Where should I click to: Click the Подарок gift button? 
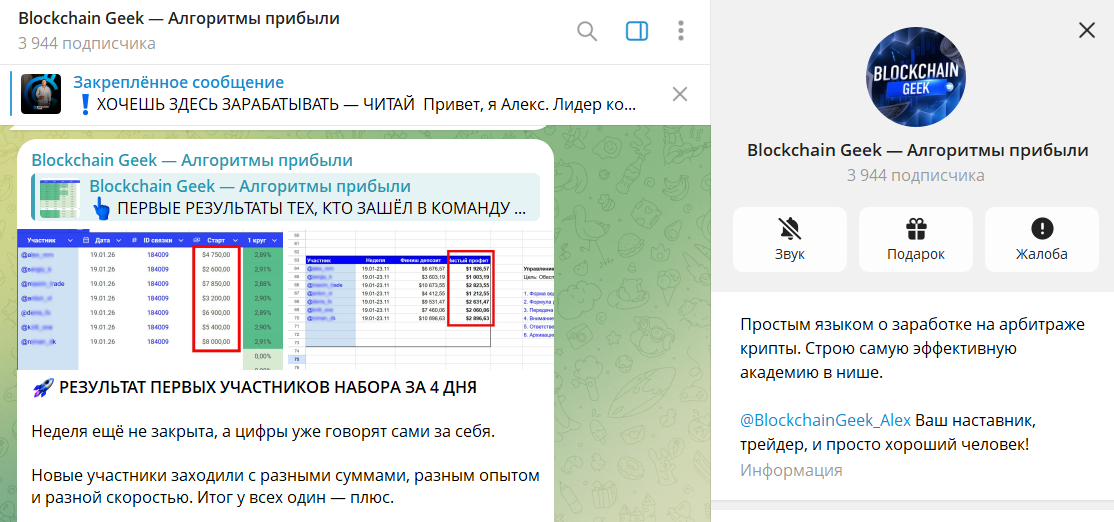[915, 239]
